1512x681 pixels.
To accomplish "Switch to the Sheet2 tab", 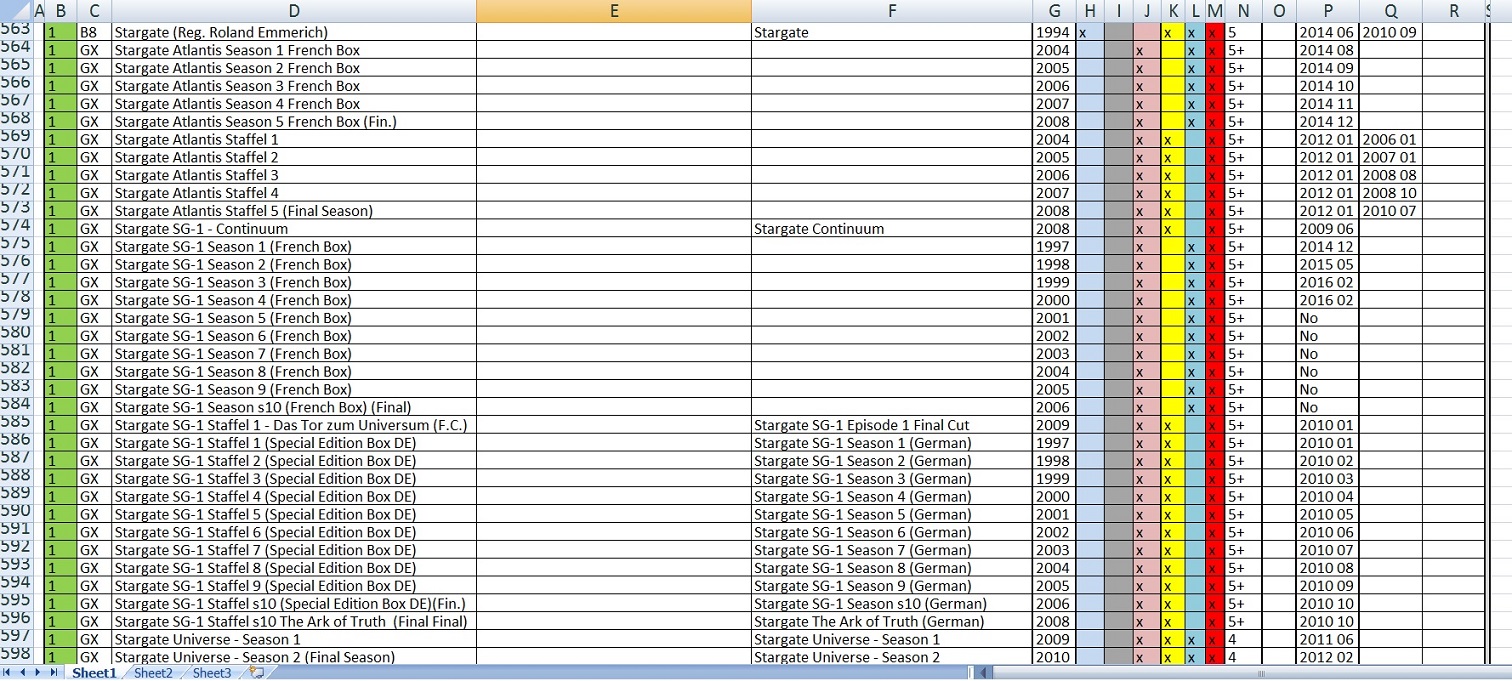I will [x=153, y=673].
